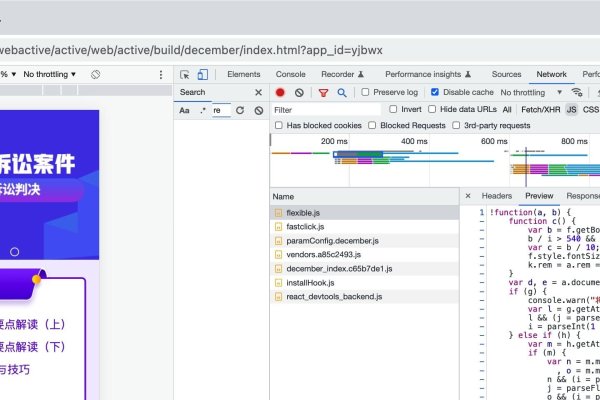The width and height of the screenshot is (600, 400).
Task: Click the inspect element selector icon
Action: click(x=185, y=74)
